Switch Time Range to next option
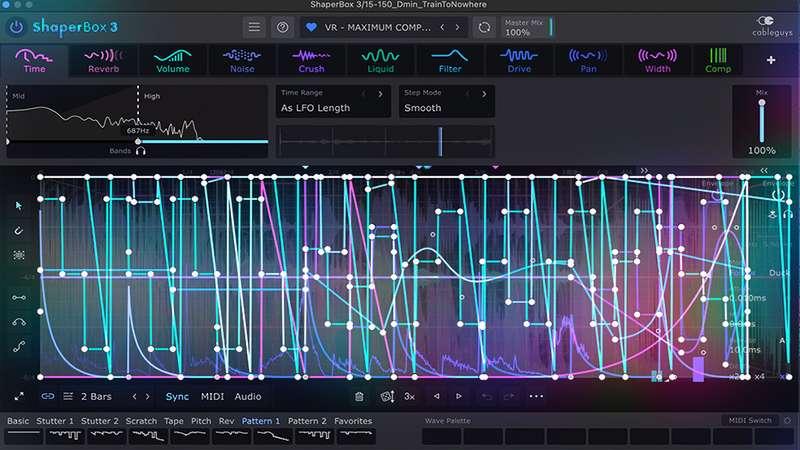The width and height of the screenshot is (800, 450). point(380,94)
